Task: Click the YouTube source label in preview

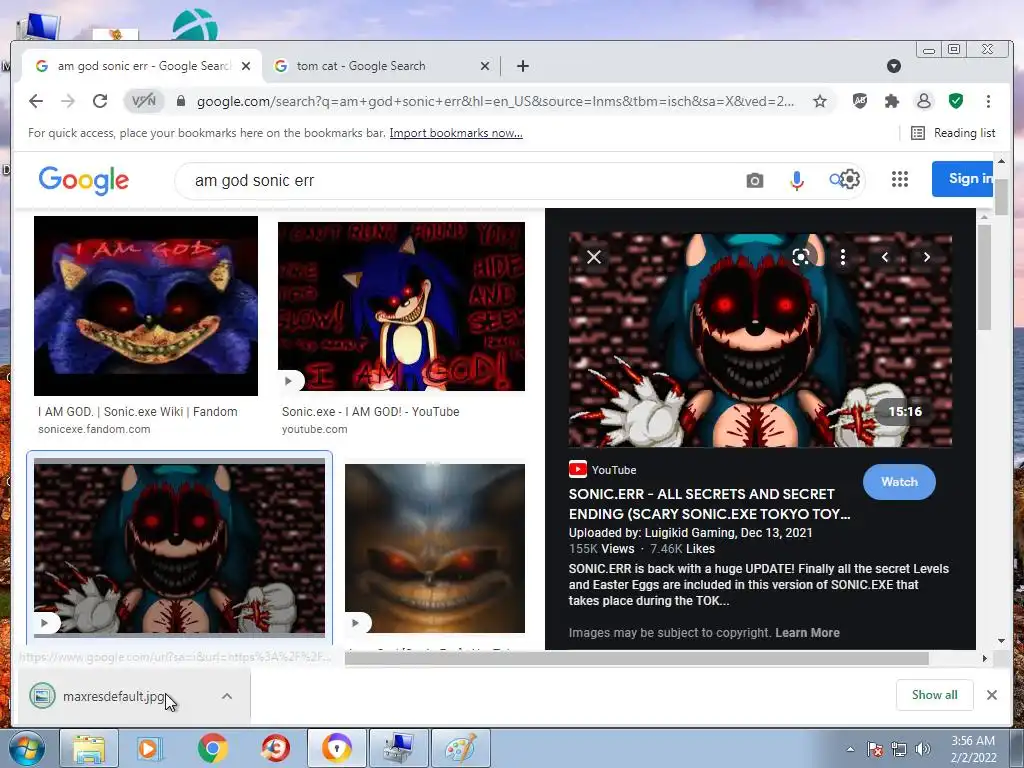Action: [x=603, y=470]
